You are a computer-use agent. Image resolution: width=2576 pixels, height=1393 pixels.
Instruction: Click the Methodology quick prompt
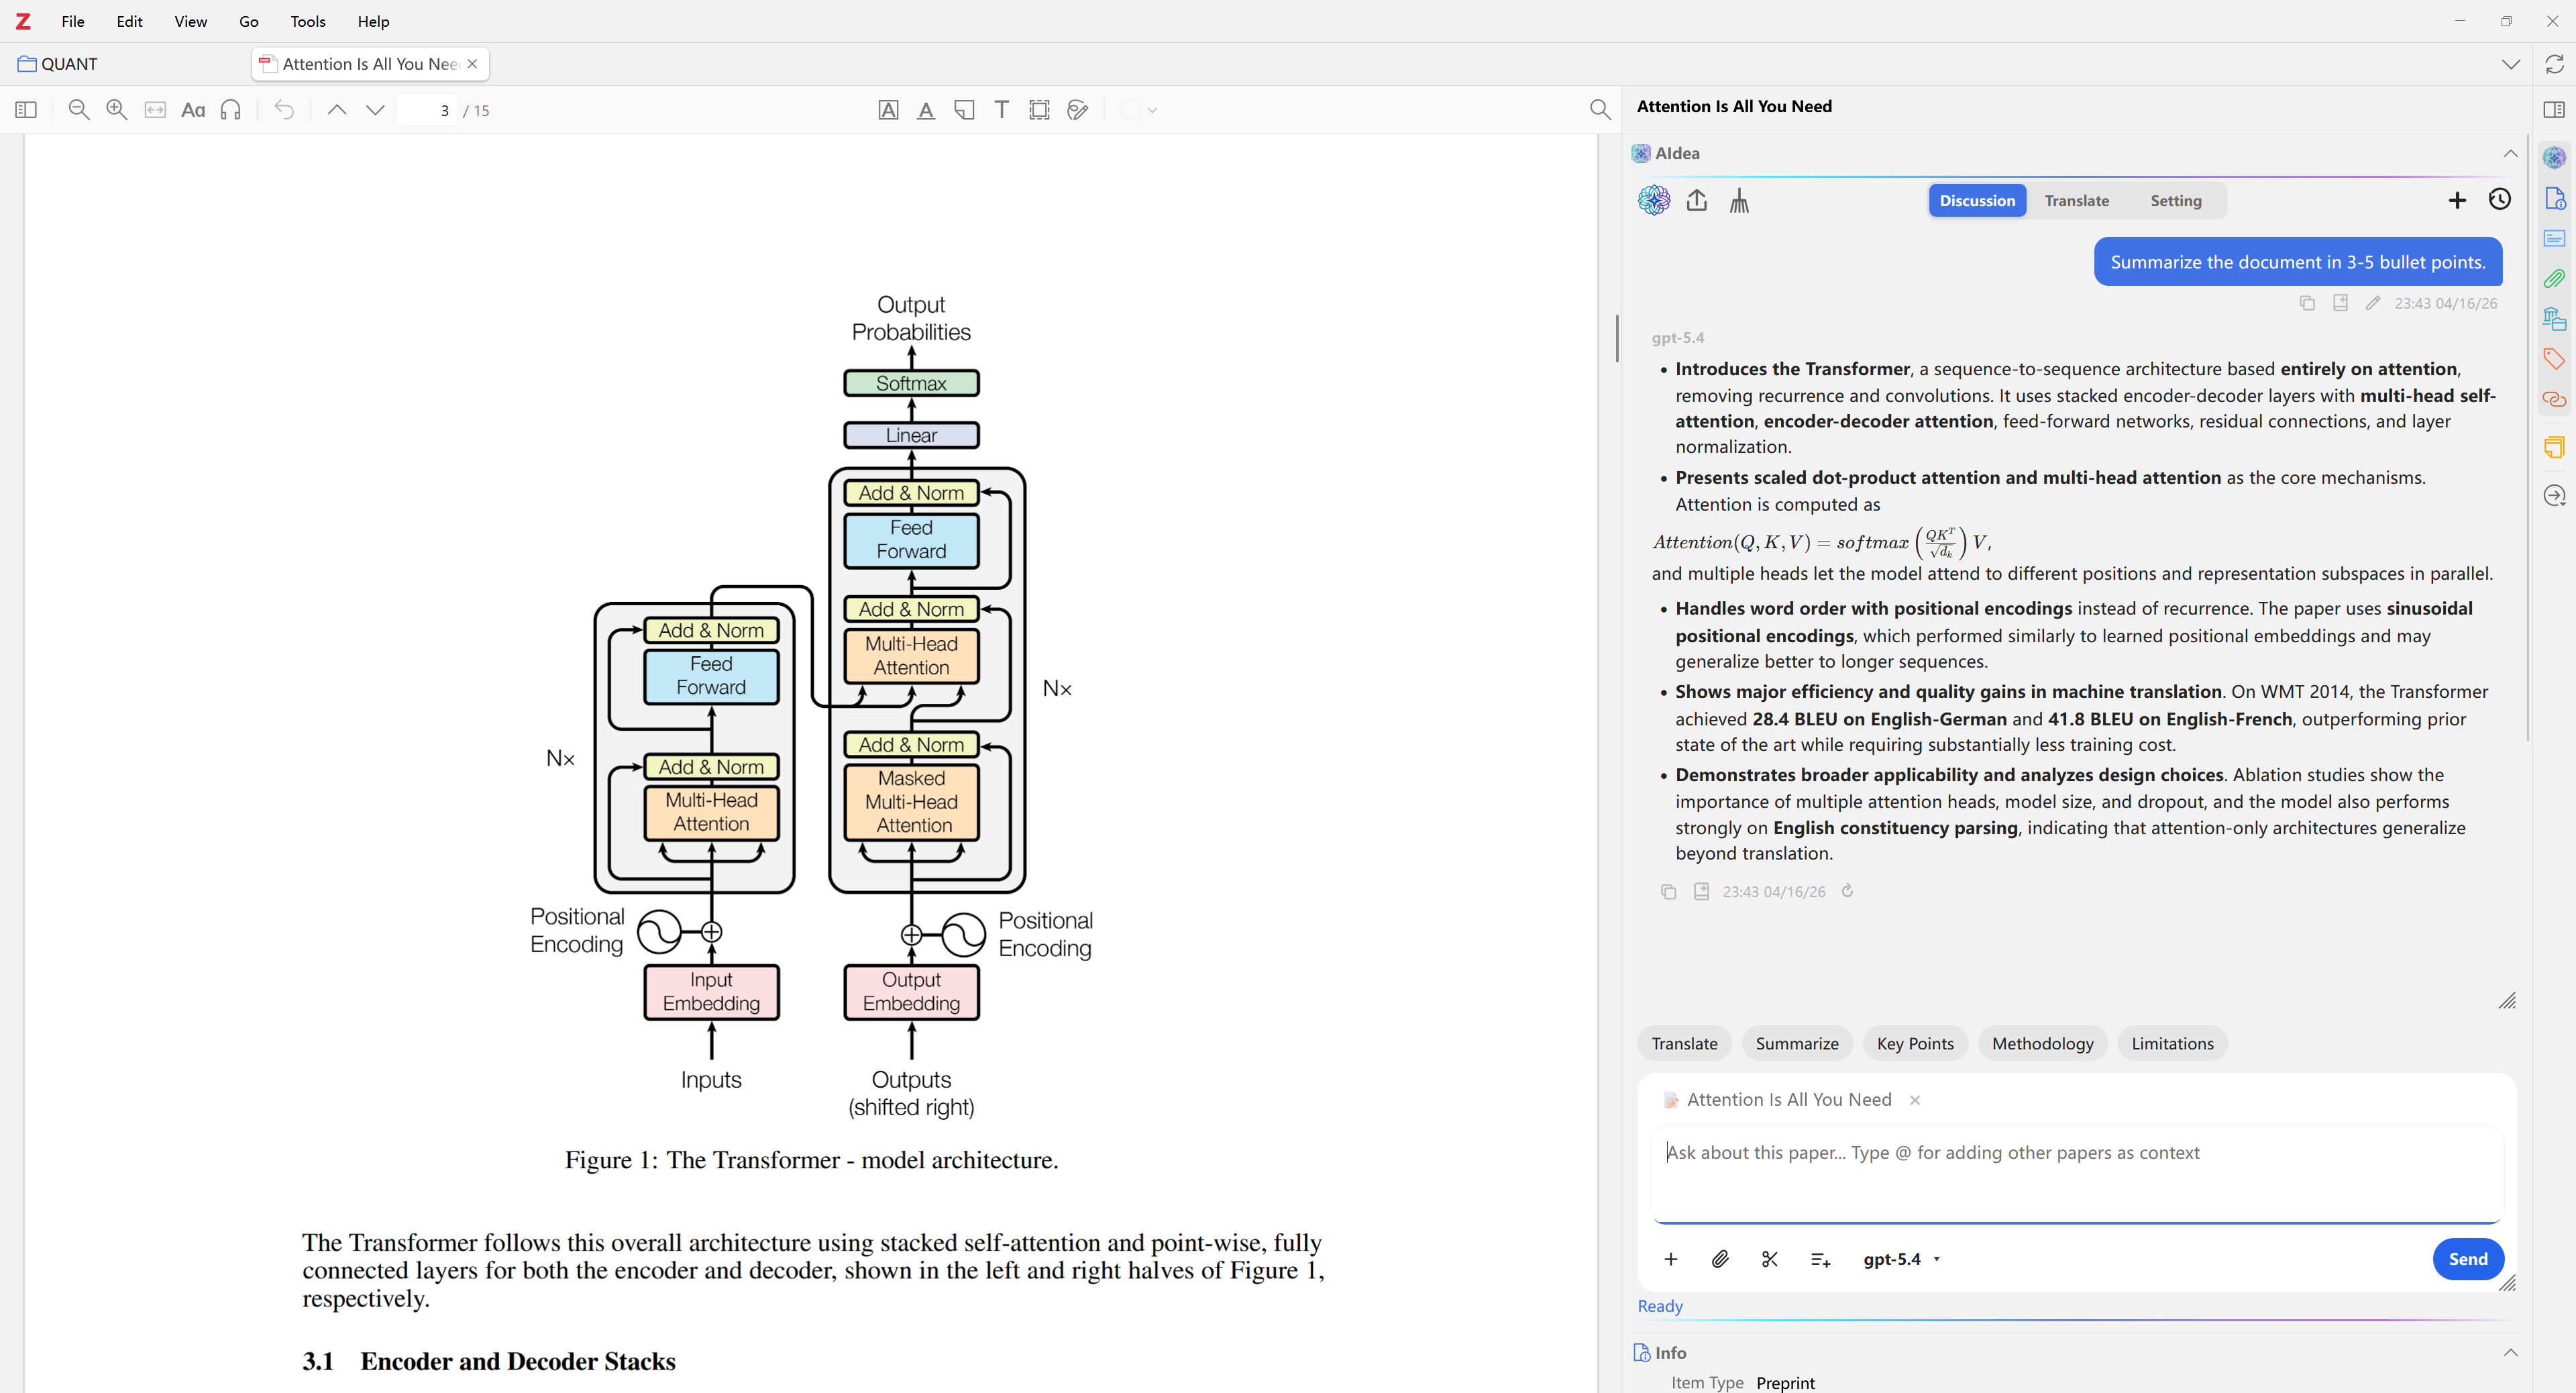click(x=2043, y=1043)
